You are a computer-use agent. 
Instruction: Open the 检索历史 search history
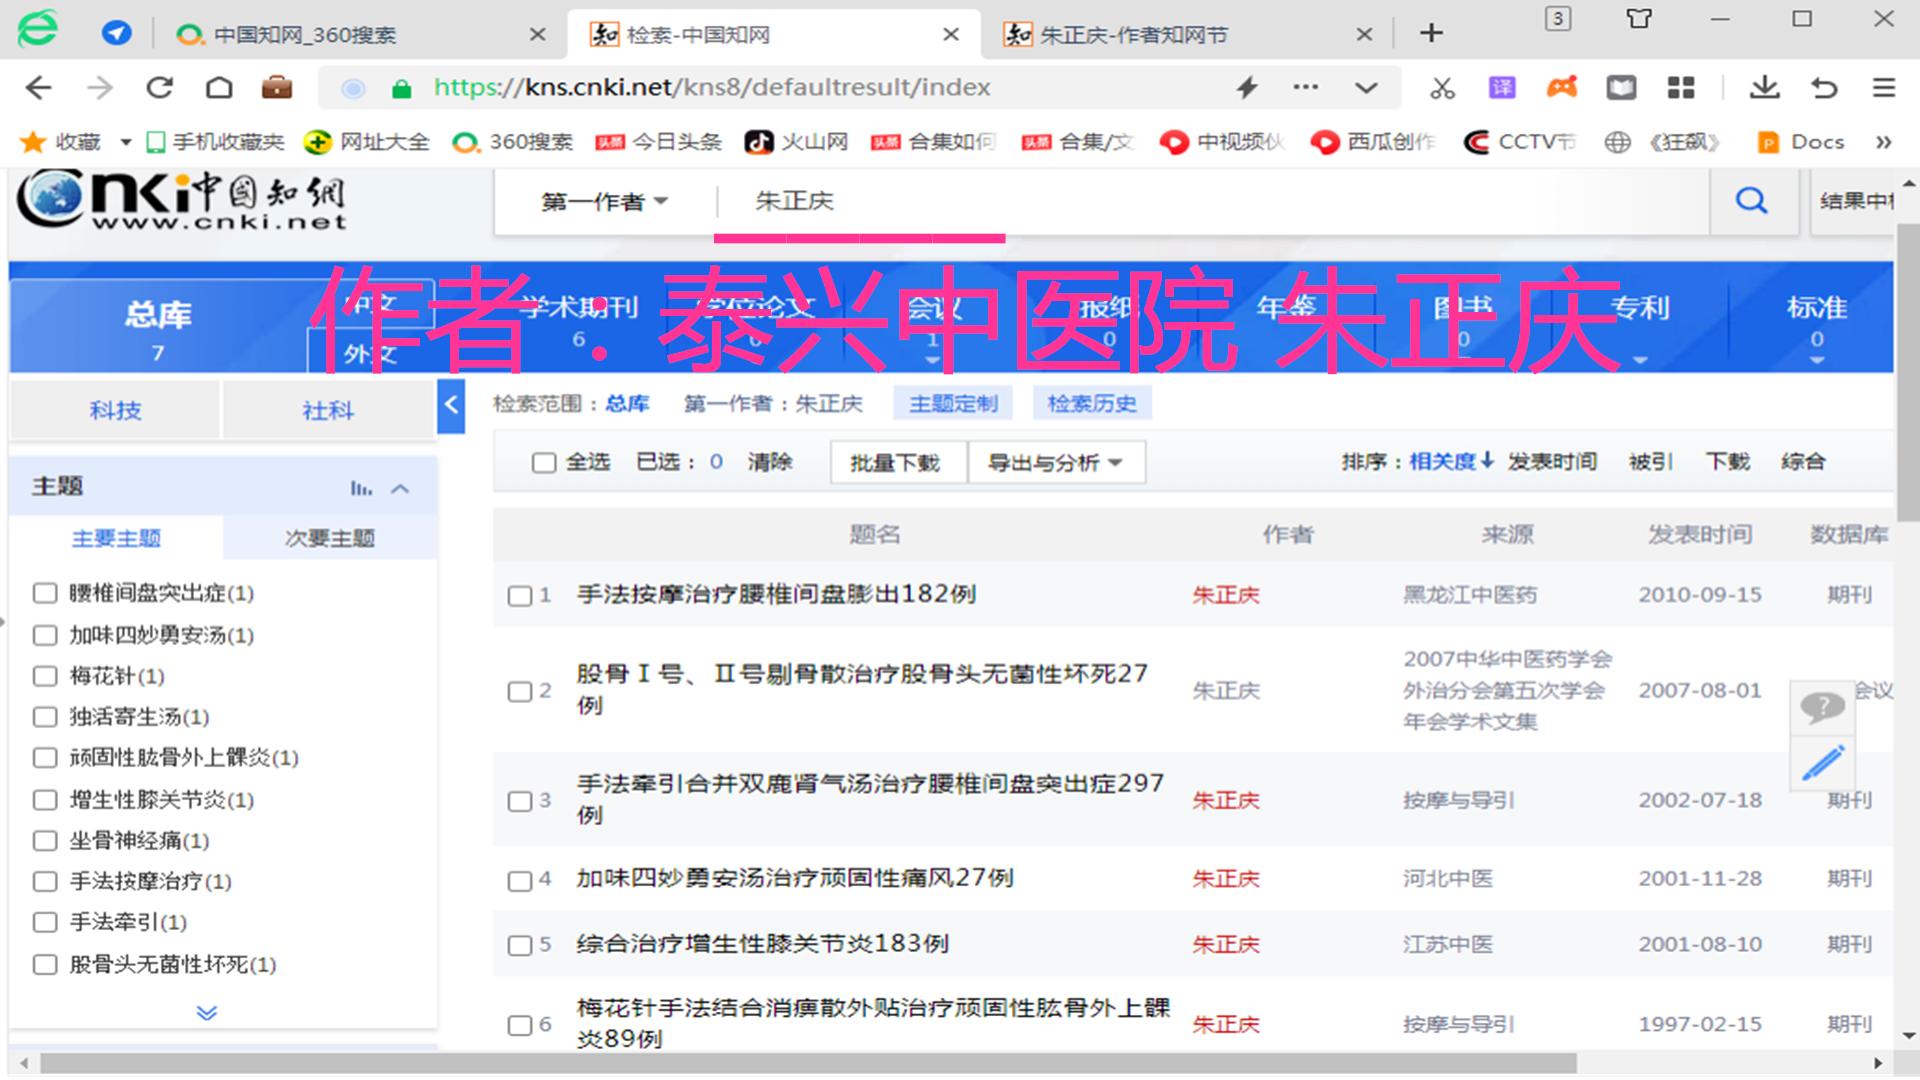1091,403
